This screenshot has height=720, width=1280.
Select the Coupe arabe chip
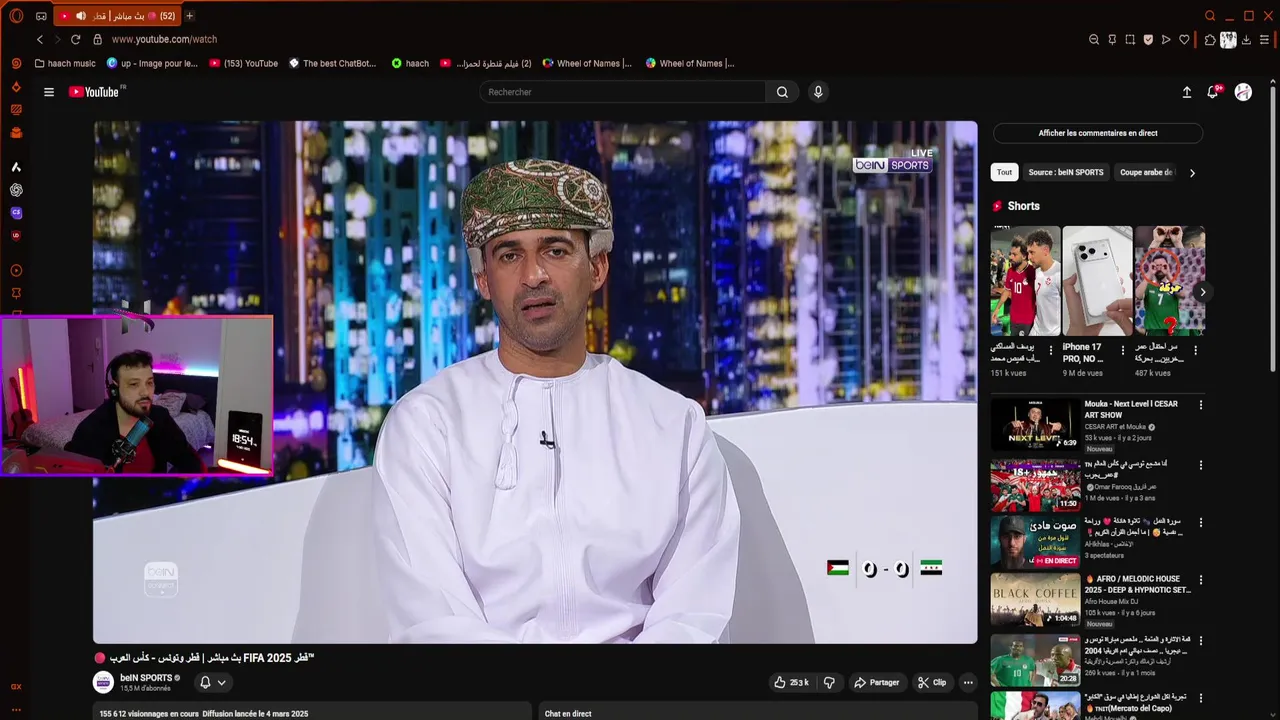coord(1146,172)
